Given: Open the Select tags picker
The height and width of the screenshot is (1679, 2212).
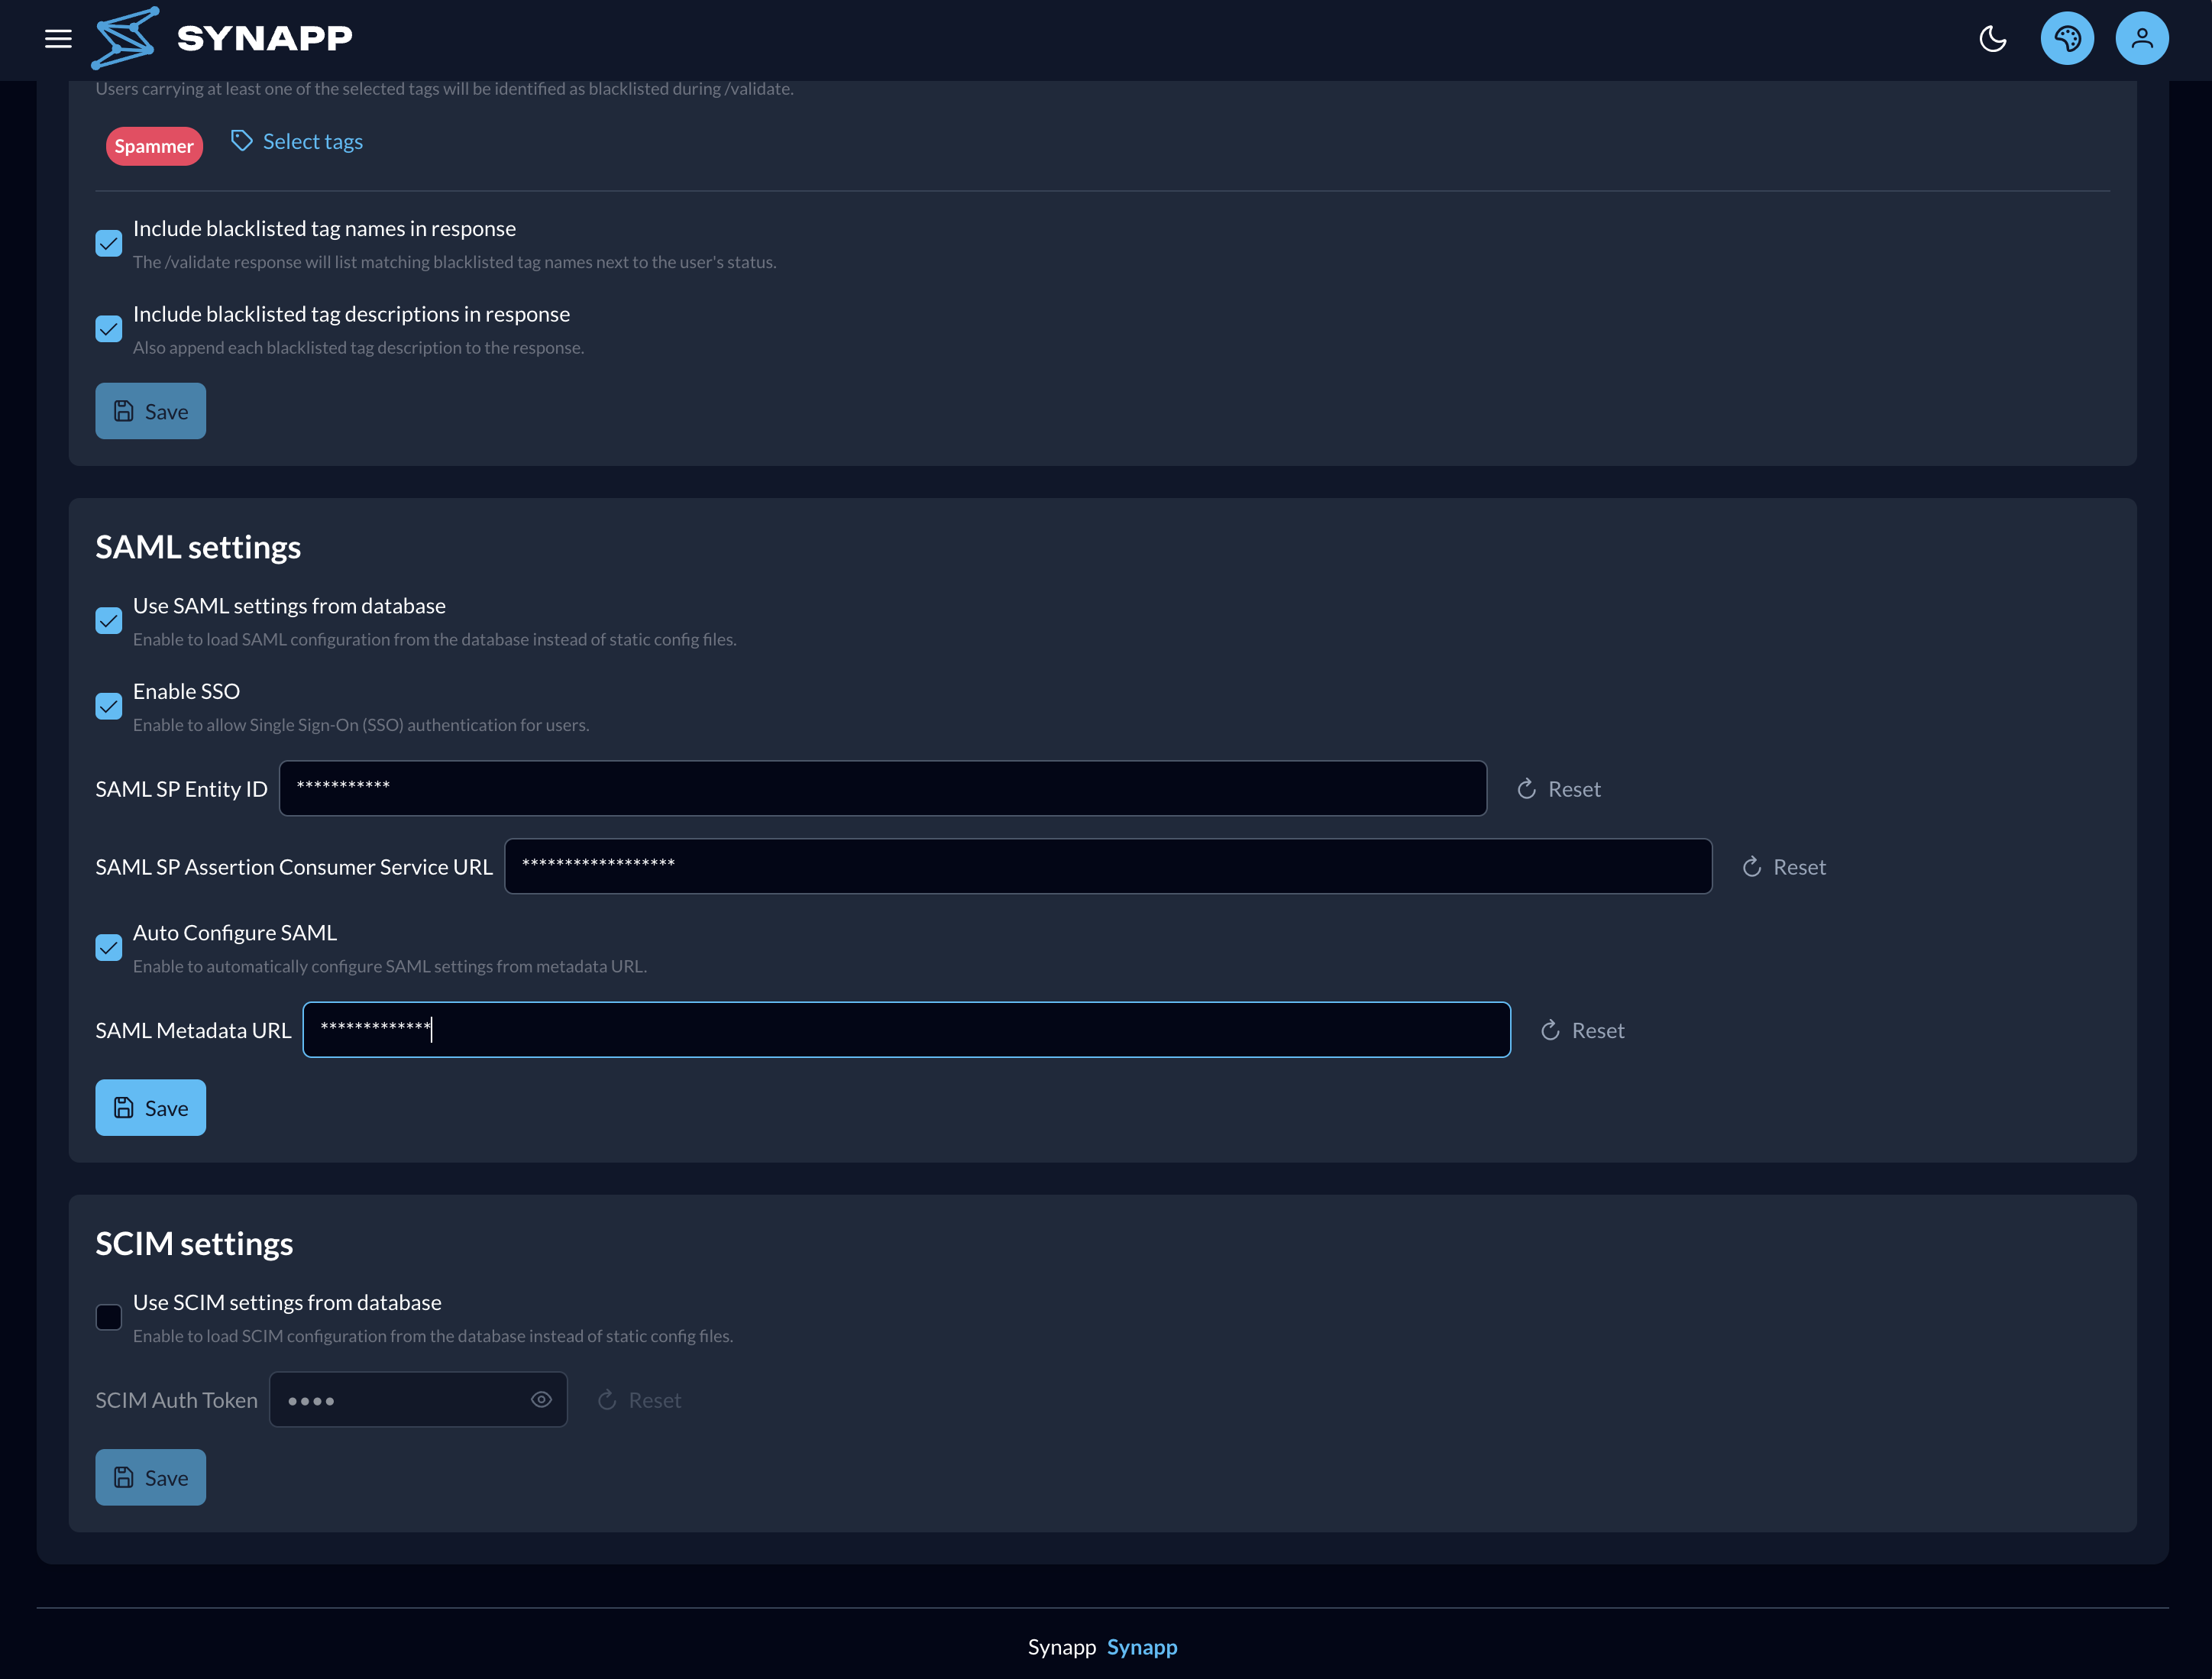Looking at the screenshot, I should (x=296, y=141).
